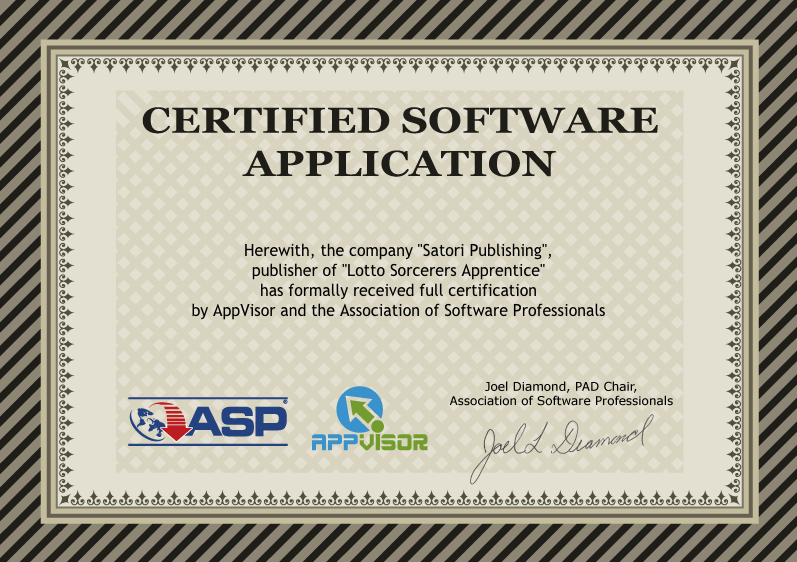
Task: Click the "Joel Diamond, PAD Chair," text
Action: click(x=560, y=385)
